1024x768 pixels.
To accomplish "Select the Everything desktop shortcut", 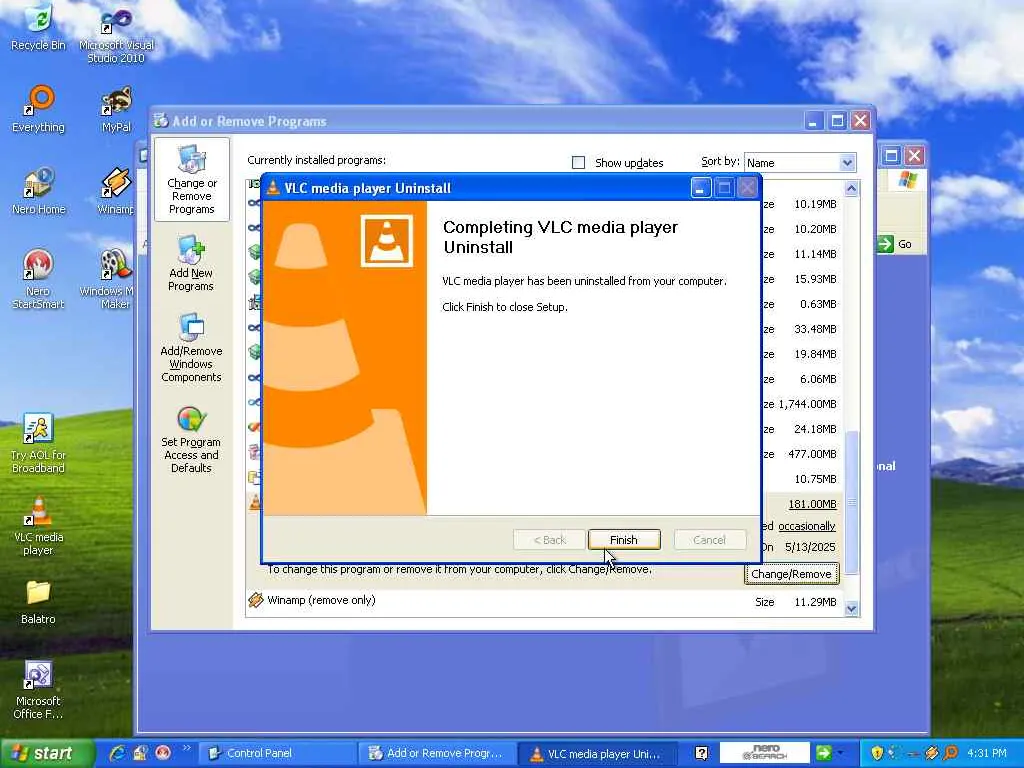I will click(x=39, y=109).
